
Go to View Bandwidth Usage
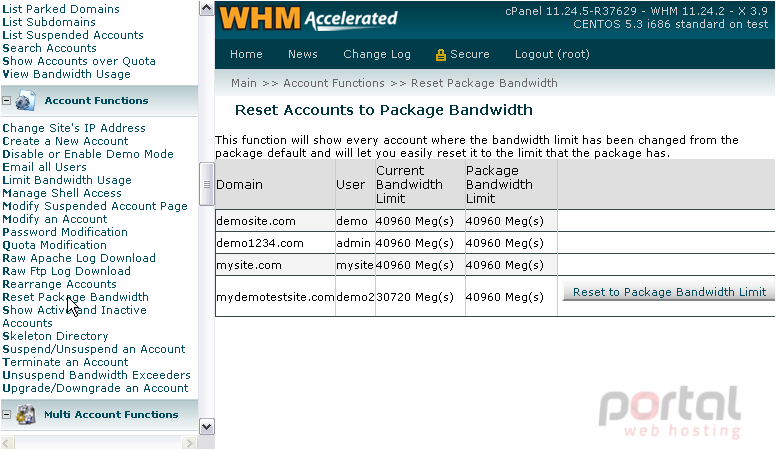pyautogui.click(x=66, y=74)
